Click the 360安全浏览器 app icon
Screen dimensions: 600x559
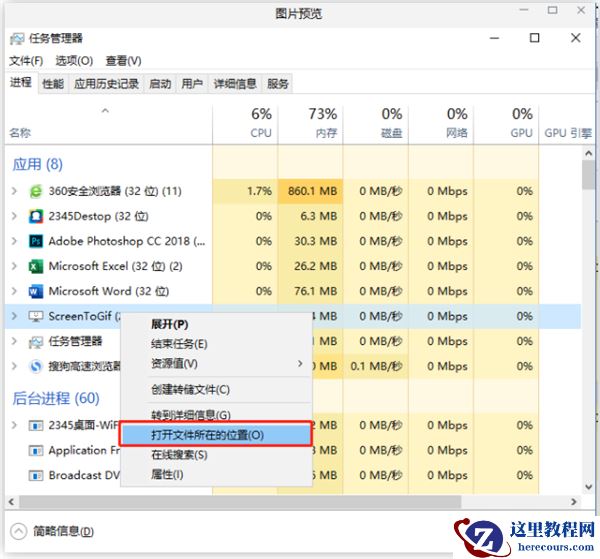pos(36,191)
